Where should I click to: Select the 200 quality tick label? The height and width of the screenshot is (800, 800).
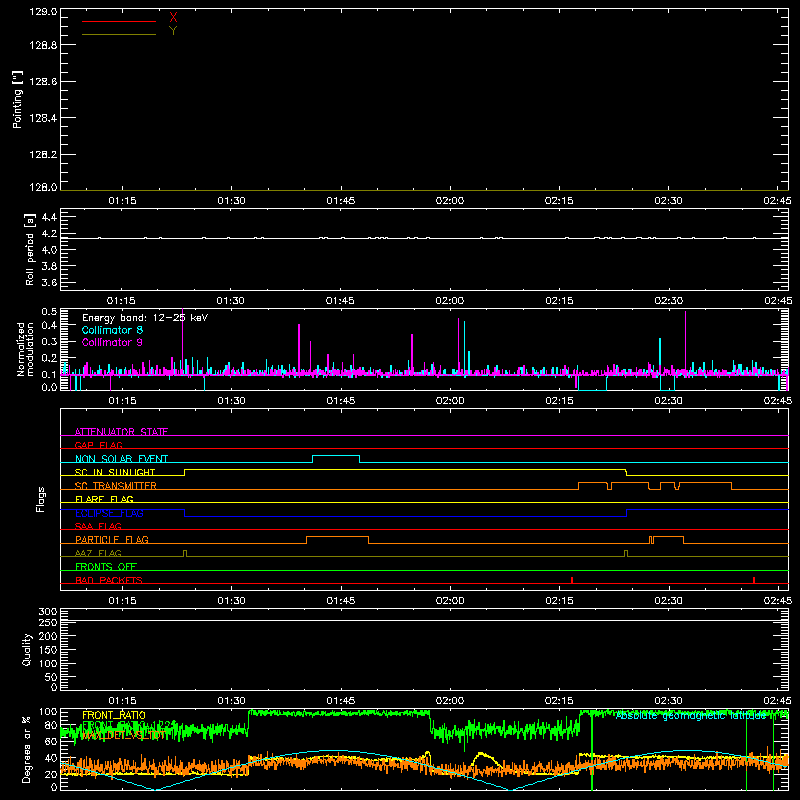coord(48,636)
